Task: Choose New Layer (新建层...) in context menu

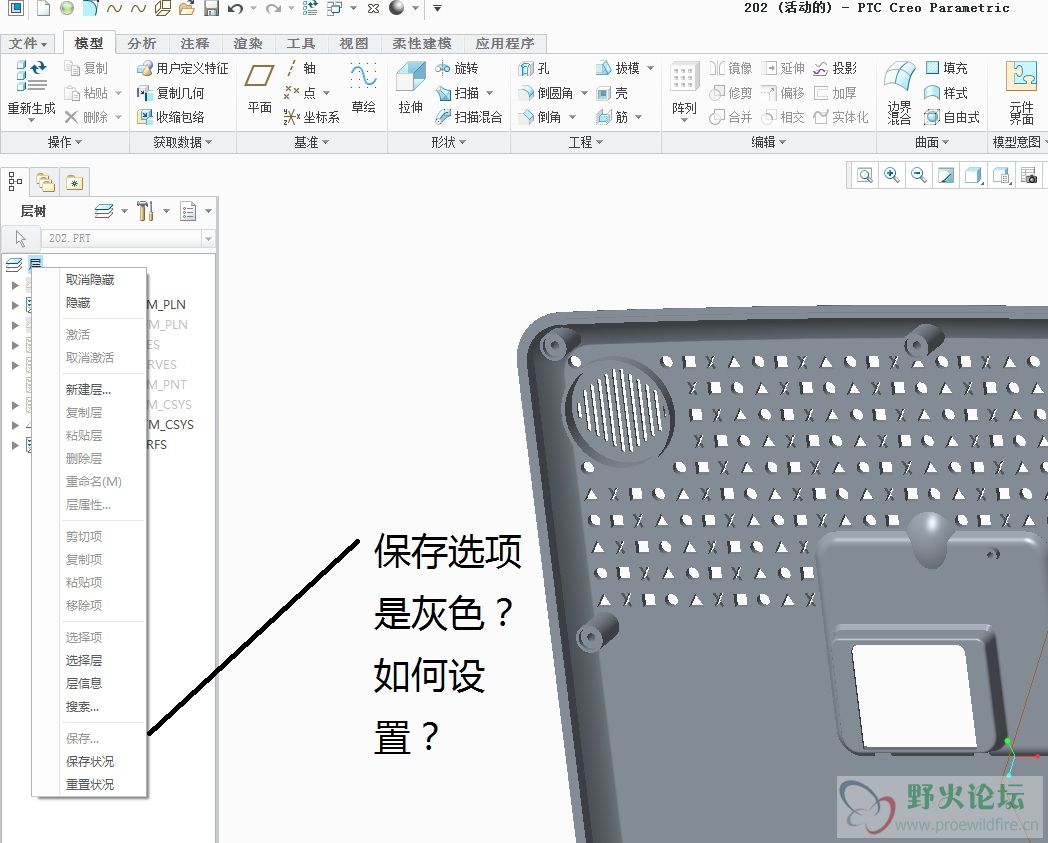Action: pyautogui.click(x=88, y=390)
